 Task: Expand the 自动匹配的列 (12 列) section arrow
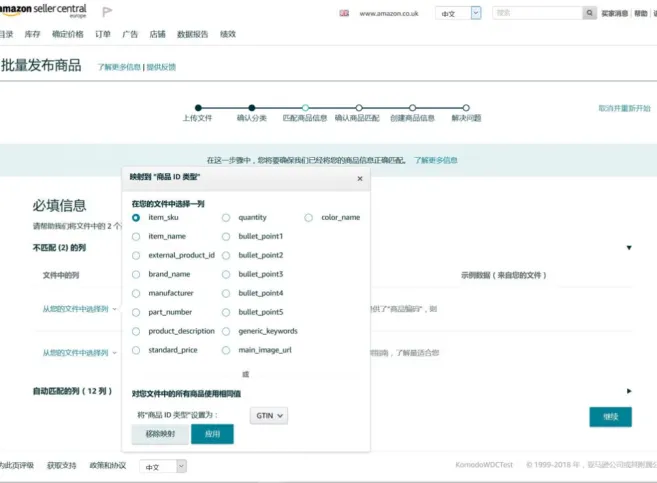point(629,391)
